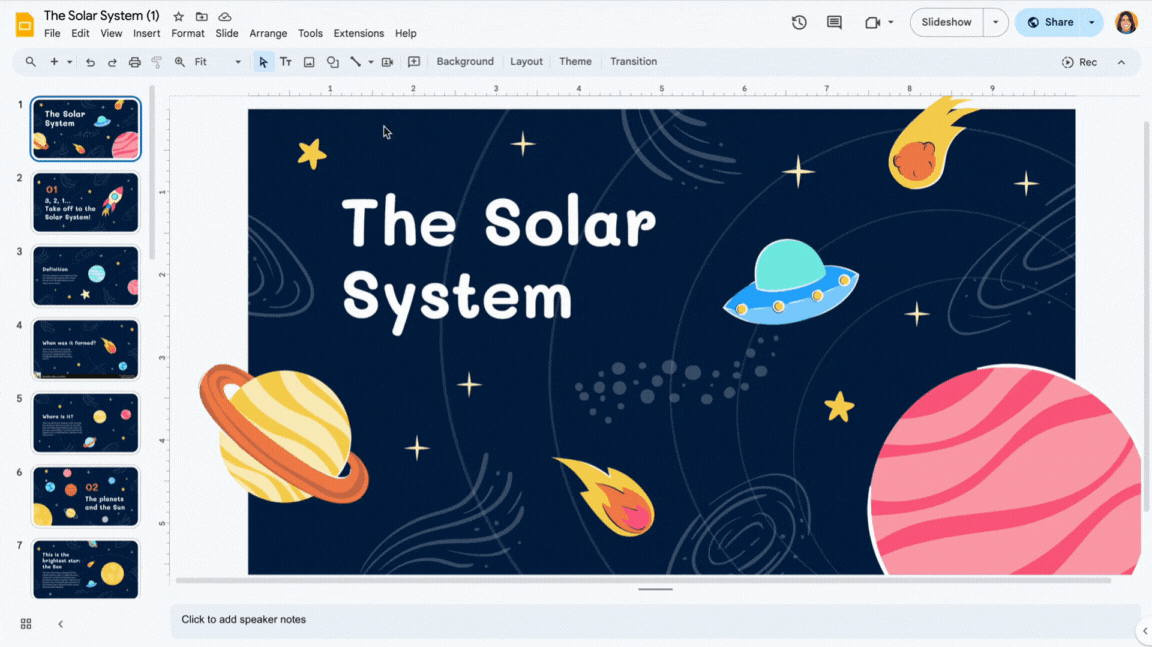Screen dimensions: 1152x647
Task: Open the Format menu
Action: (187, 34)
